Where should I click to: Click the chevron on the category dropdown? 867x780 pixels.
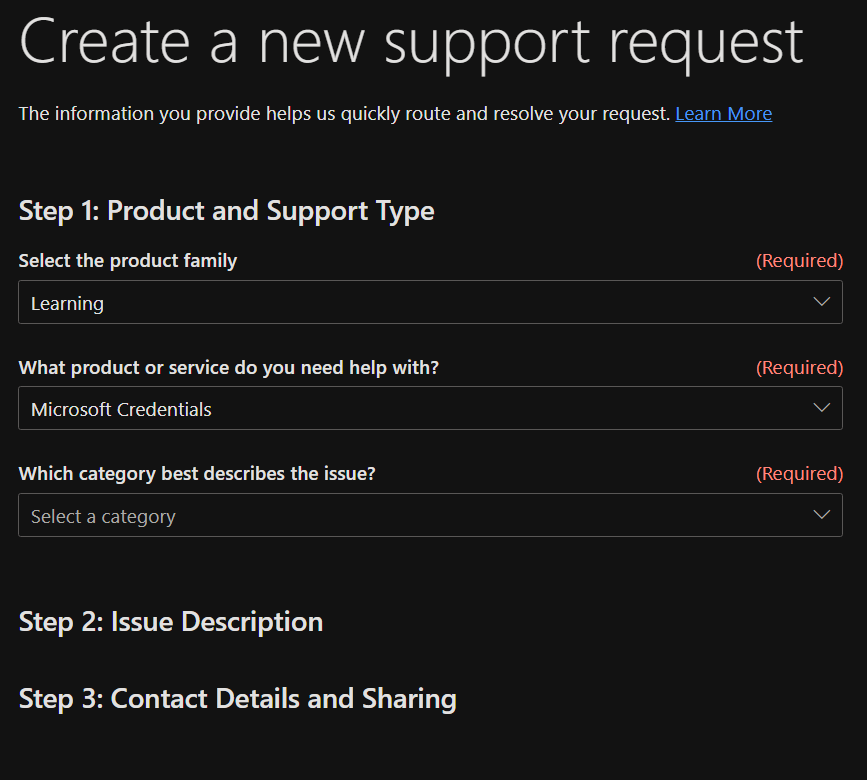coord(821,515)
